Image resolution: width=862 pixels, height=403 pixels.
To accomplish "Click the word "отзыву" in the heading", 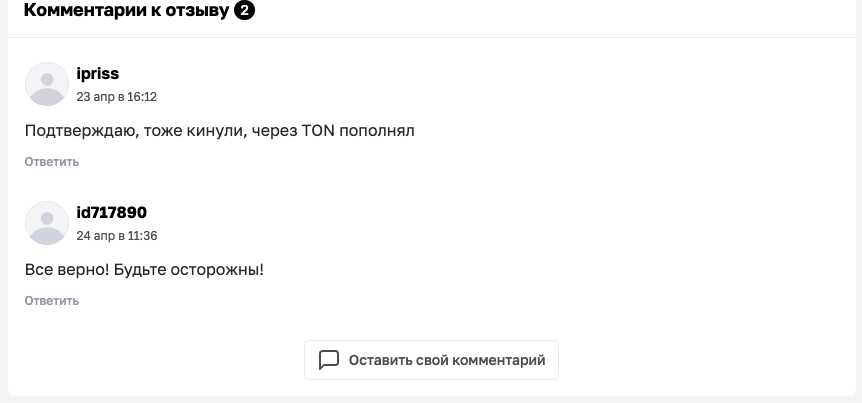I will pos(196,11).
